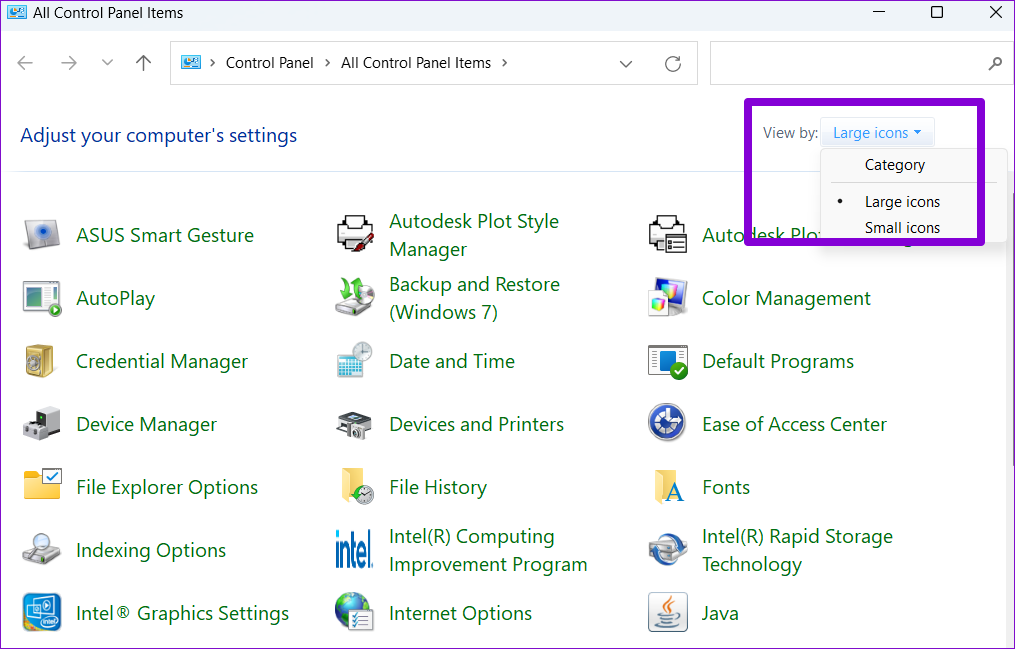Open Intel(R) Computing Improvement Program link

[488, 550]
